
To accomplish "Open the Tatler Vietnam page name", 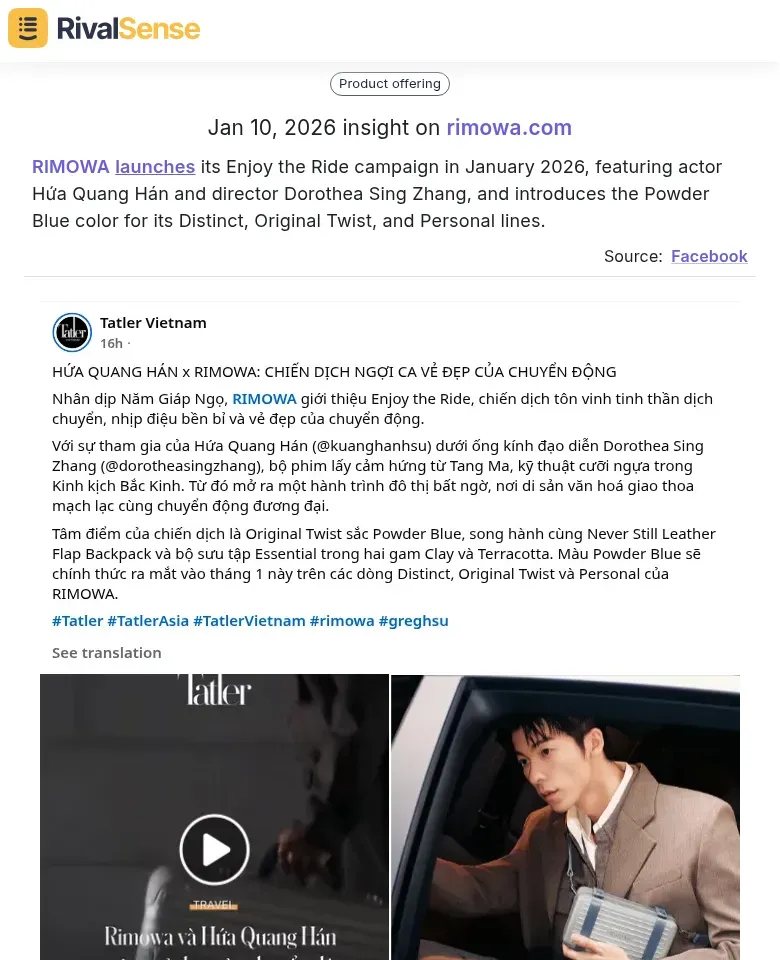I will (x=153, y=323).
